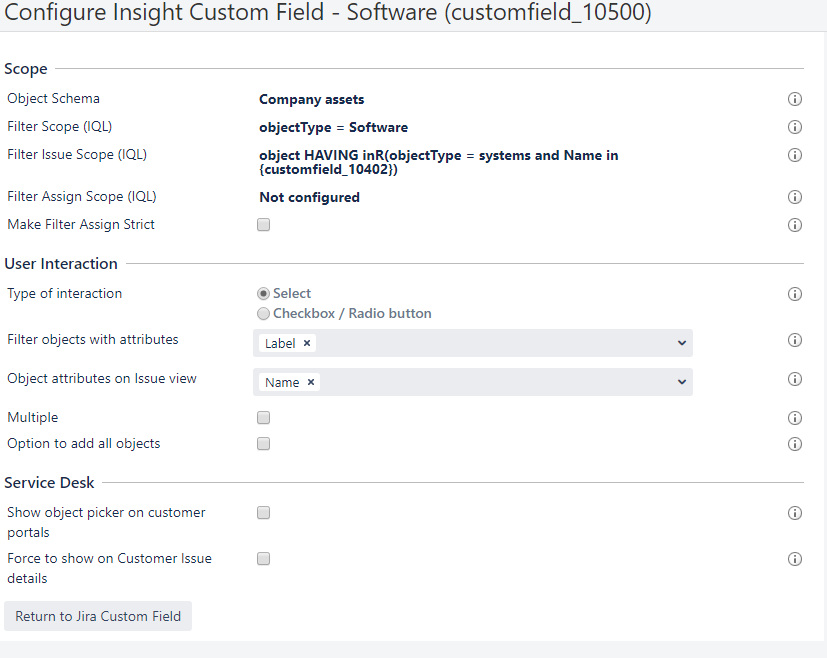Click inside the Filter objects attributes field
This screenshot has width=827, height=658.
pos(473,343)
